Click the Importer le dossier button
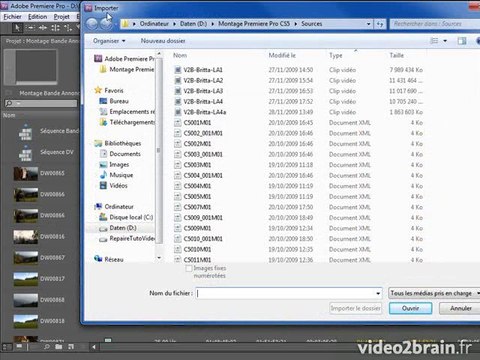This screenshot has width=480, height=360. click(x=355, y=308)
